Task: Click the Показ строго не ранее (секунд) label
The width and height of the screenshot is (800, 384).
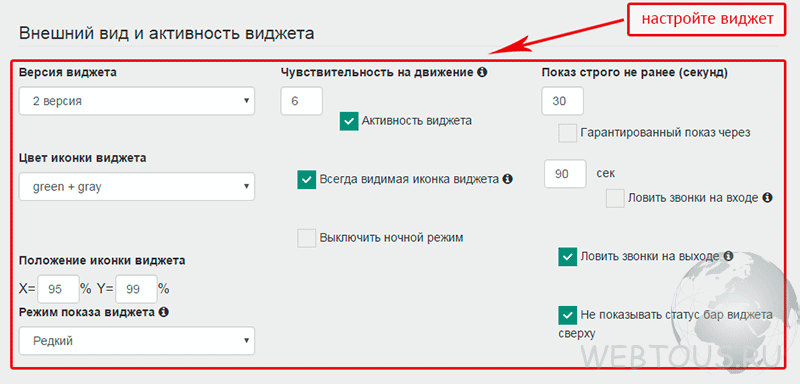Action: [x=635, y=72]
